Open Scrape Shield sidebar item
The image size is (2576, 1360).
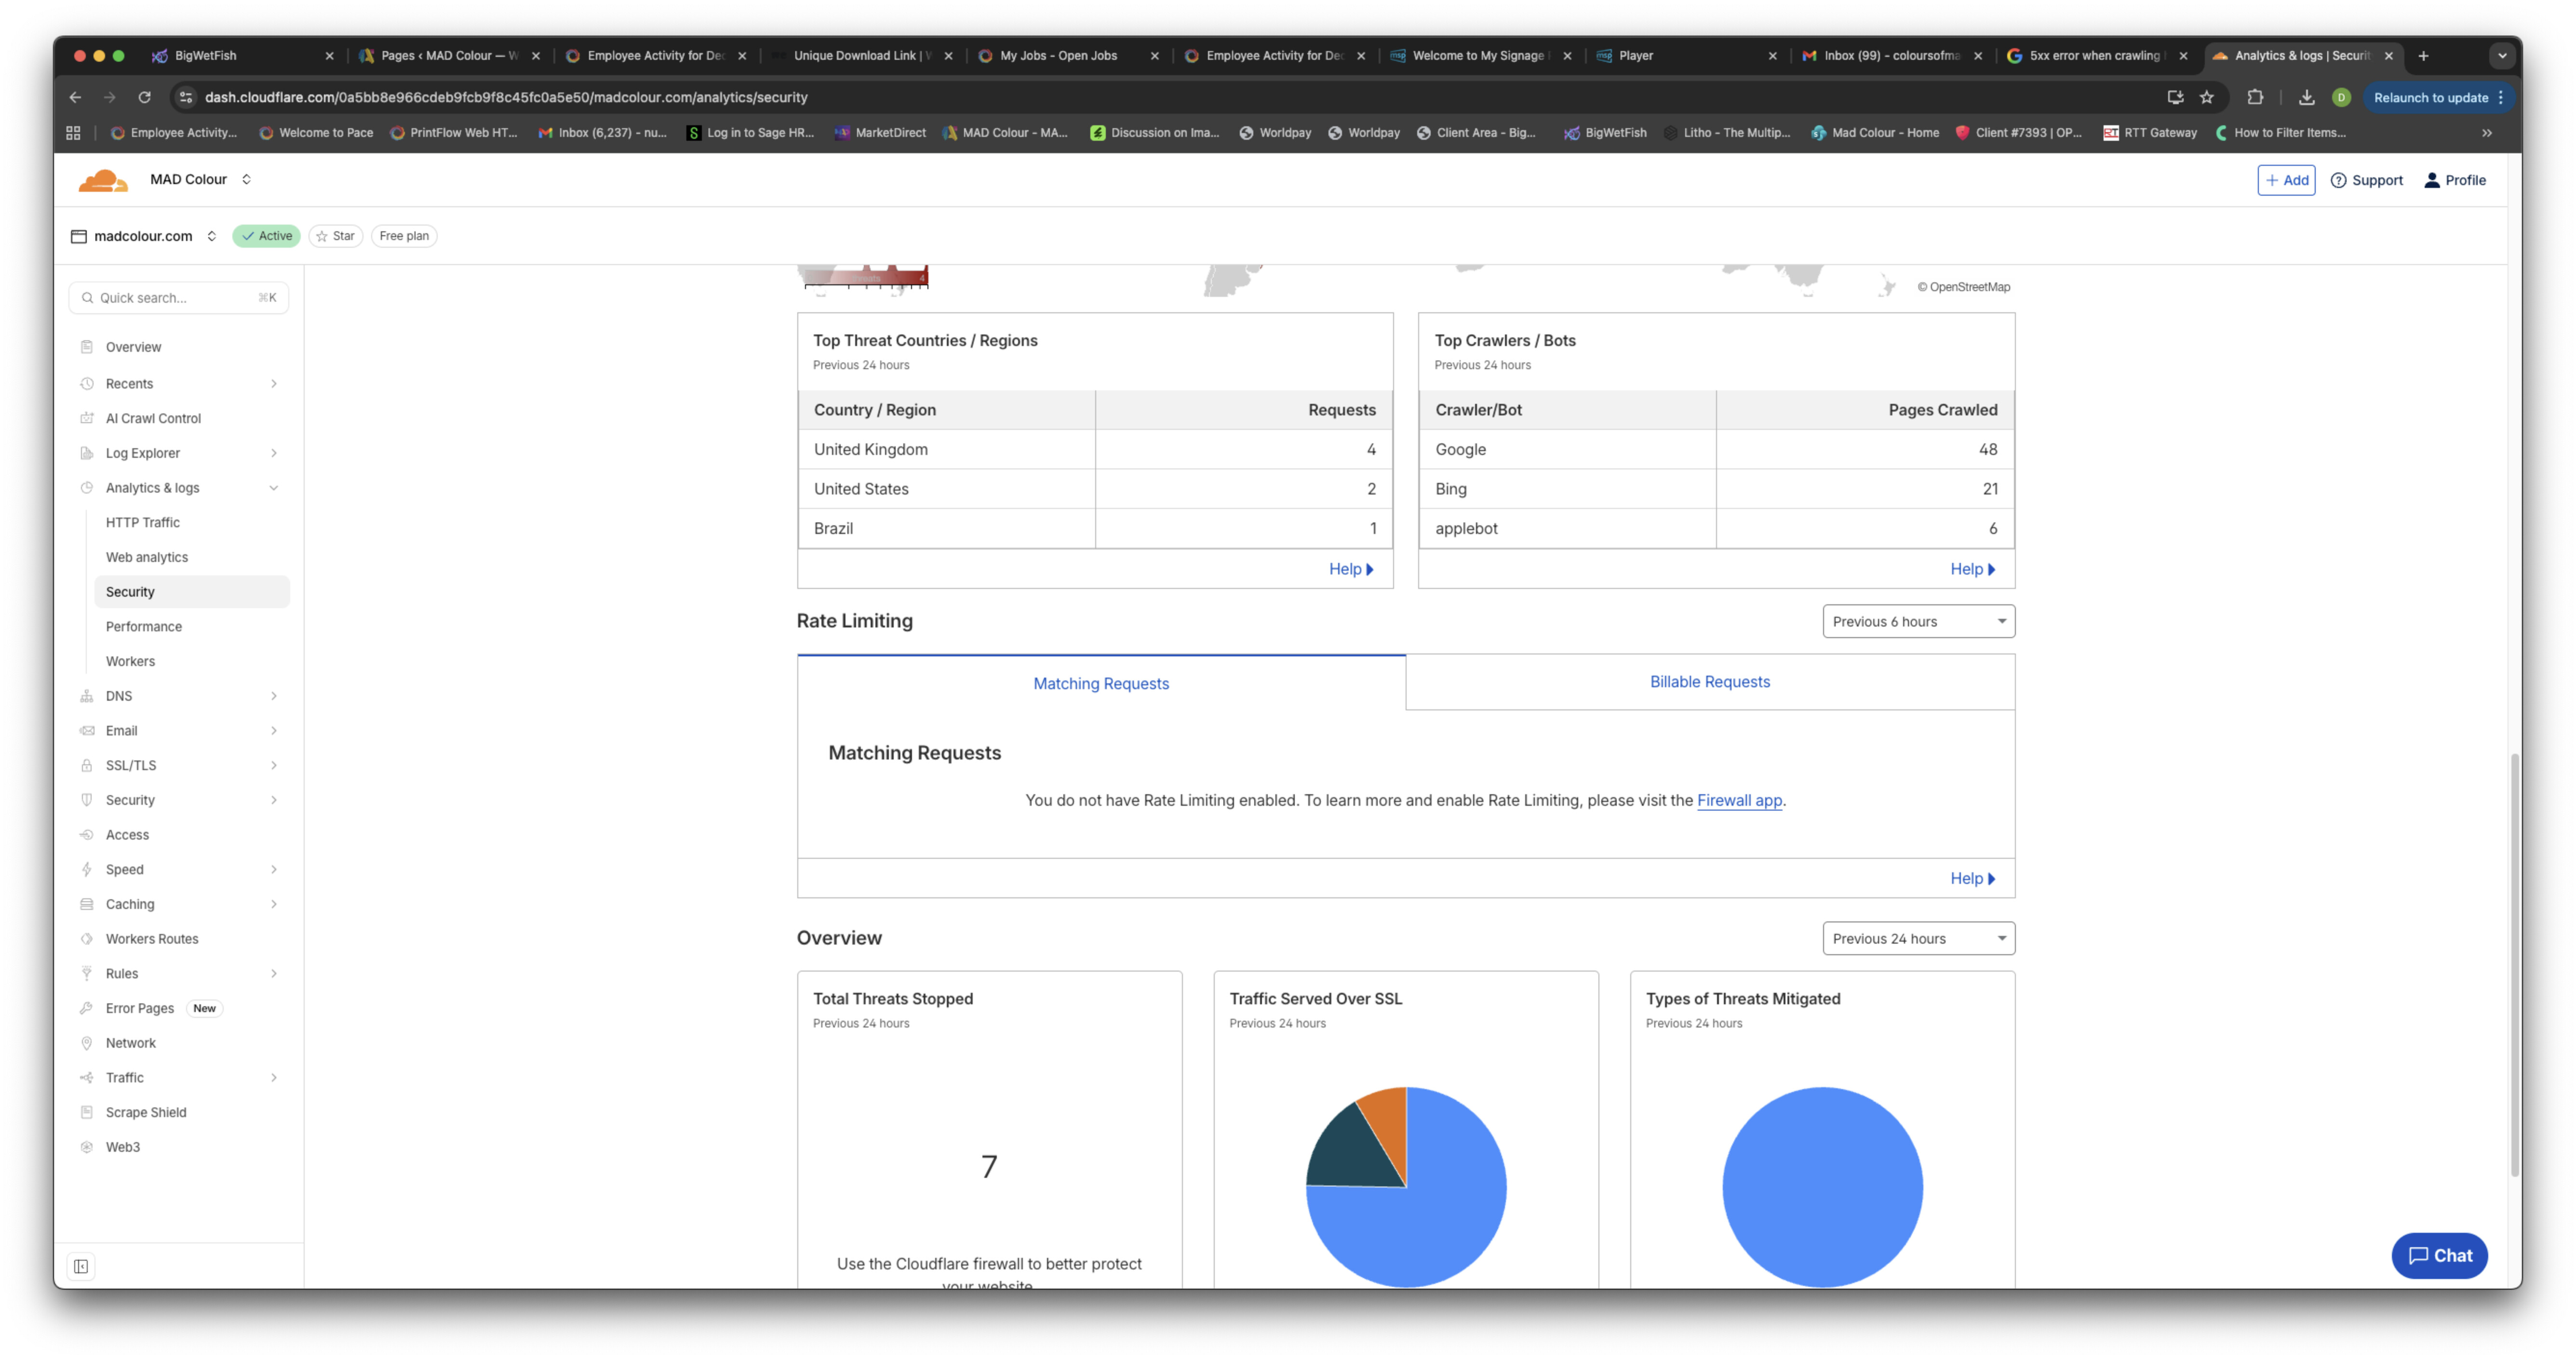[x=146, y=1112]
